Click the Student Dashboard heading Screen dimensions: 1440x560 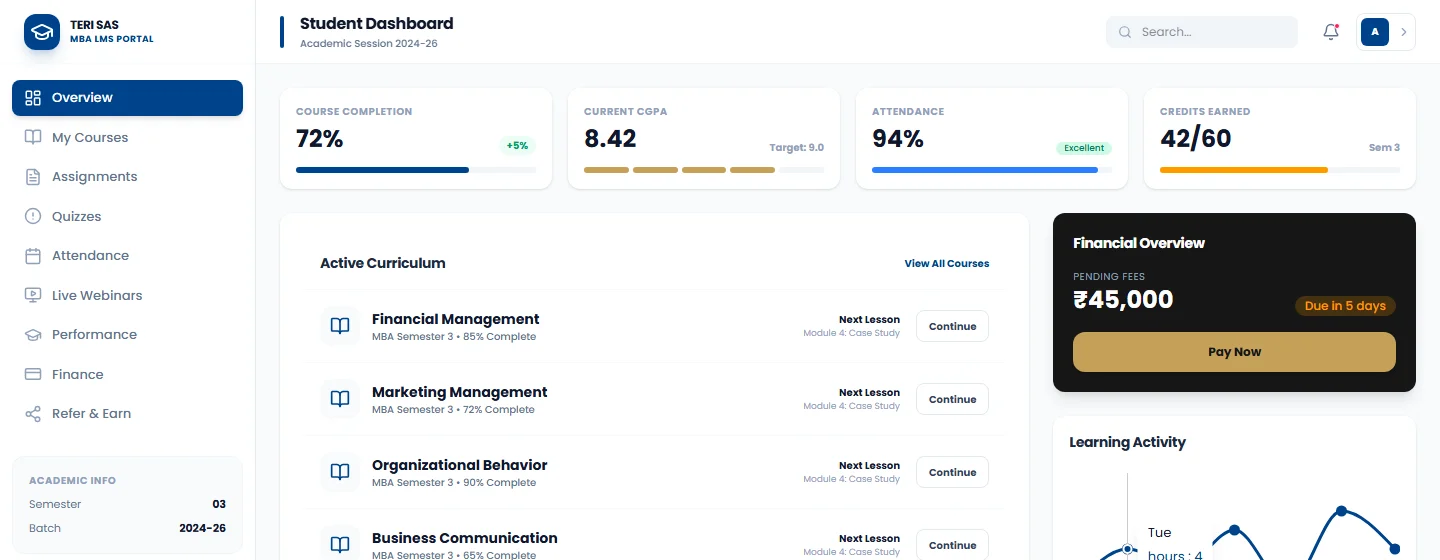(x=376, y=24)
